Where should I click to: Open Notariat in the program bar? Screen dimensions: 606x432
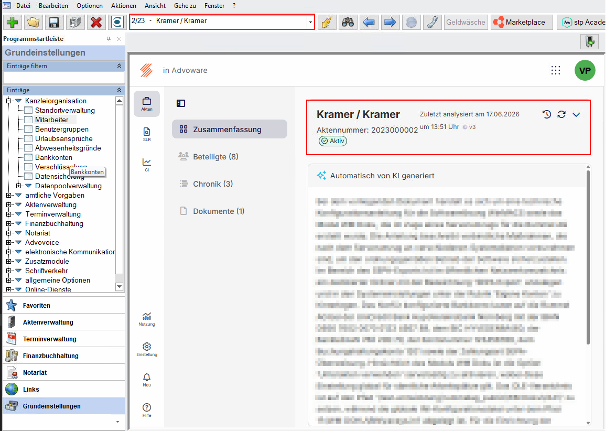point(64,373)
